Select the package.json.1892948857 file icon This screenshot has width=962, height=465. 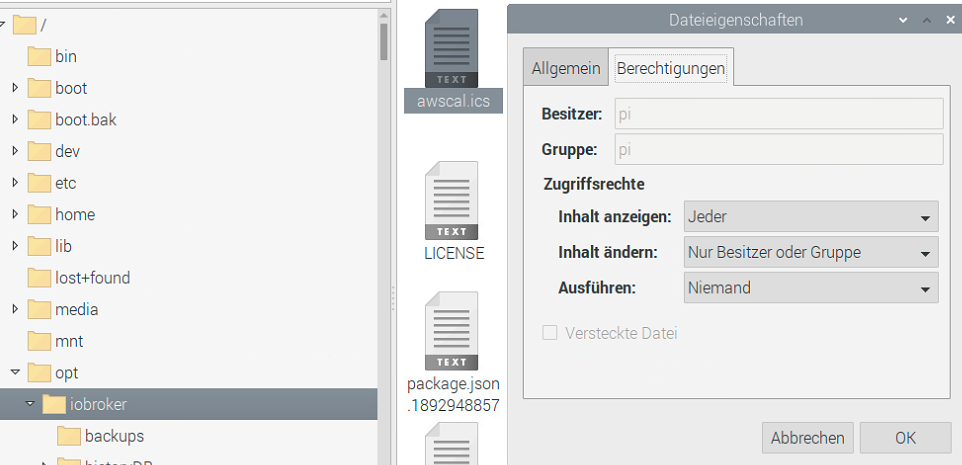451,331
